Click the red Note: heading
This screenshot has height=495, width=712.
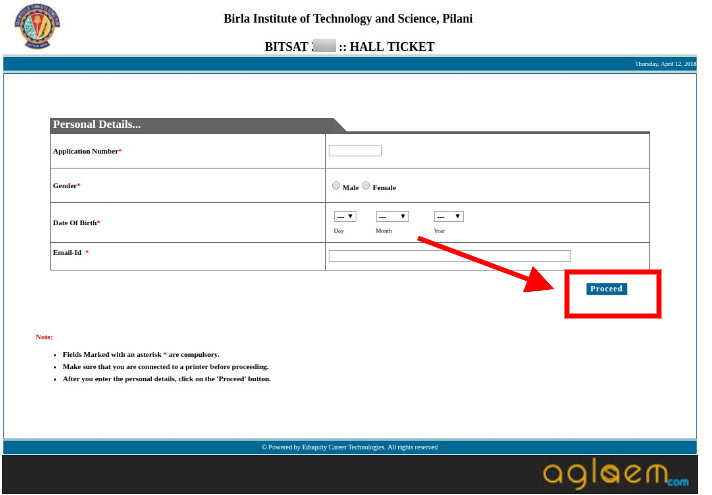coord(44,337)
